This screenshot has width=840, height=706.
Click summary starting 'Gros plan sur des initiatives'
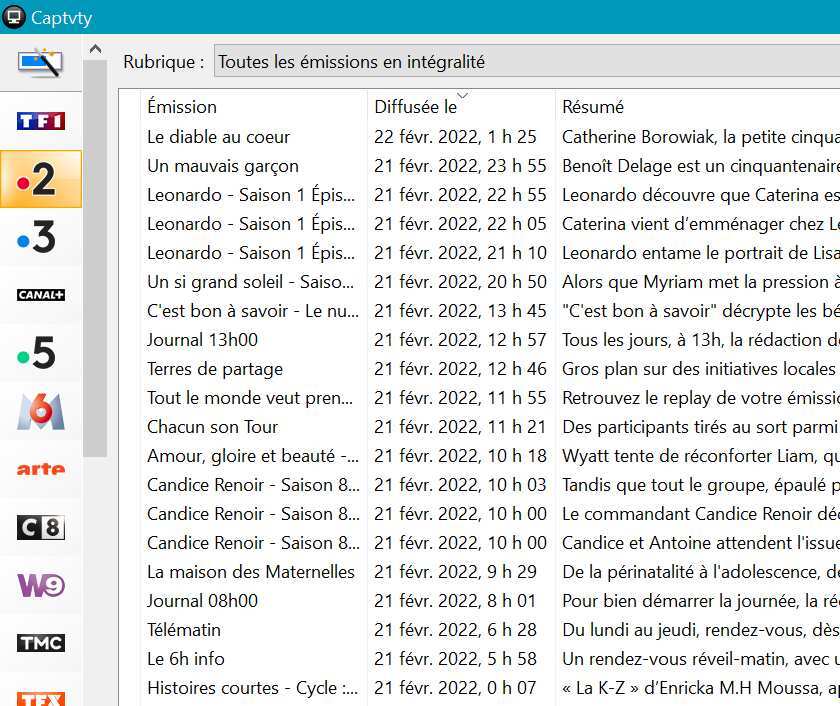pyautogui.click(x=699, y=369)
